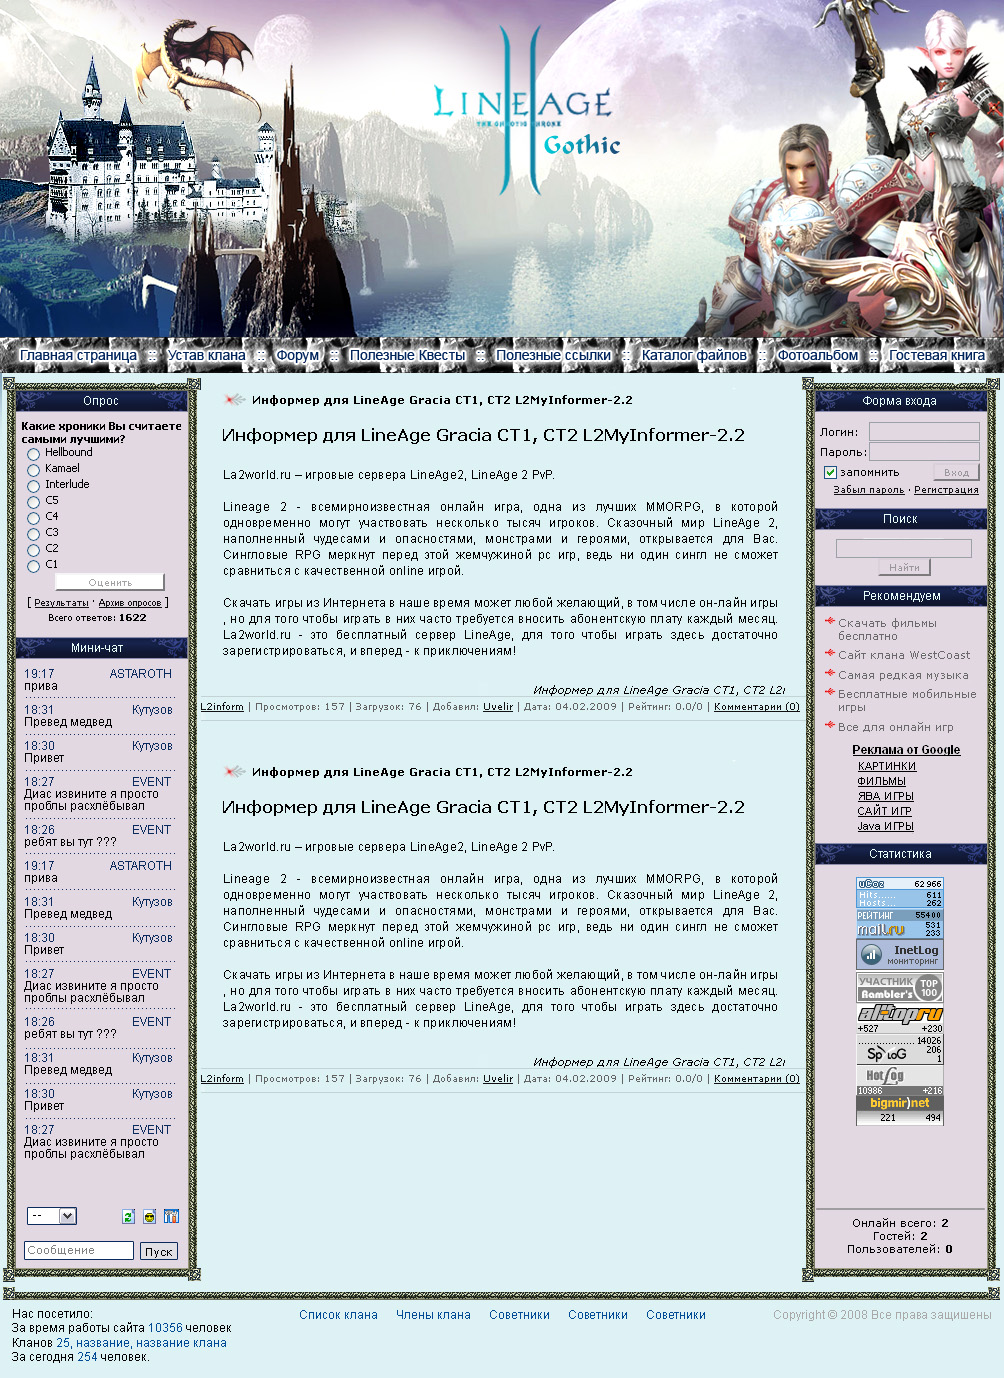Open 'Члены клана' footer link
The width and height of the screenshot is (1004, 1378).
[x=433, y=1315]
